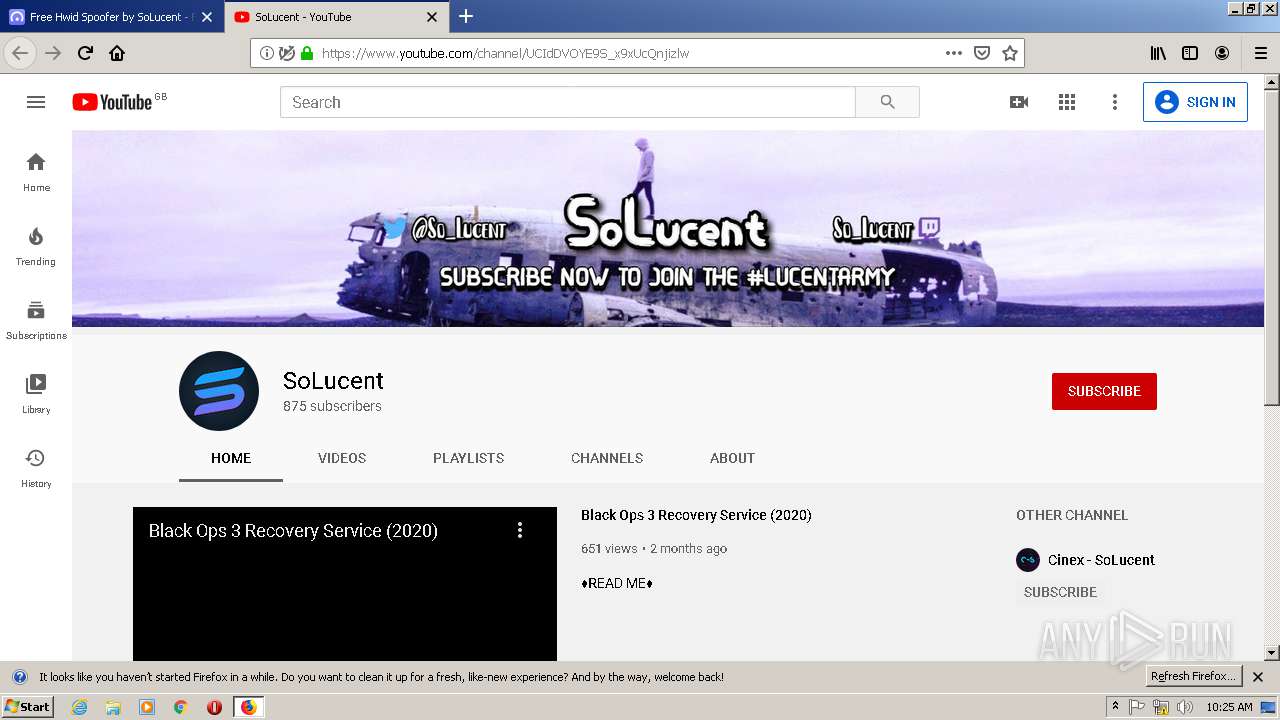Click the Twitter @So_Lucent banner link
Screen dimensions: 1280x720
click(445, 230)
